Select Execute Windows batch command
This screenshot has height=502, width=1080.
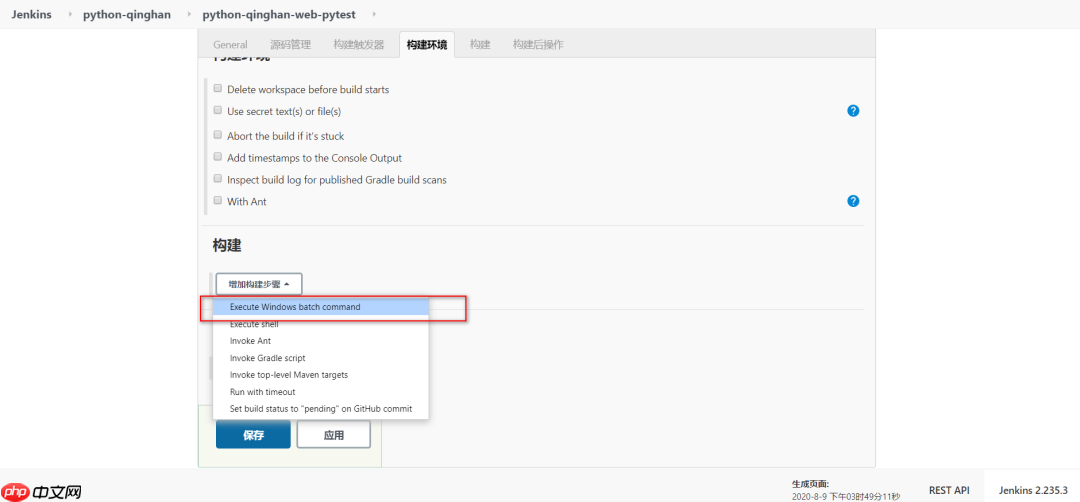click(x=295, y=307)
